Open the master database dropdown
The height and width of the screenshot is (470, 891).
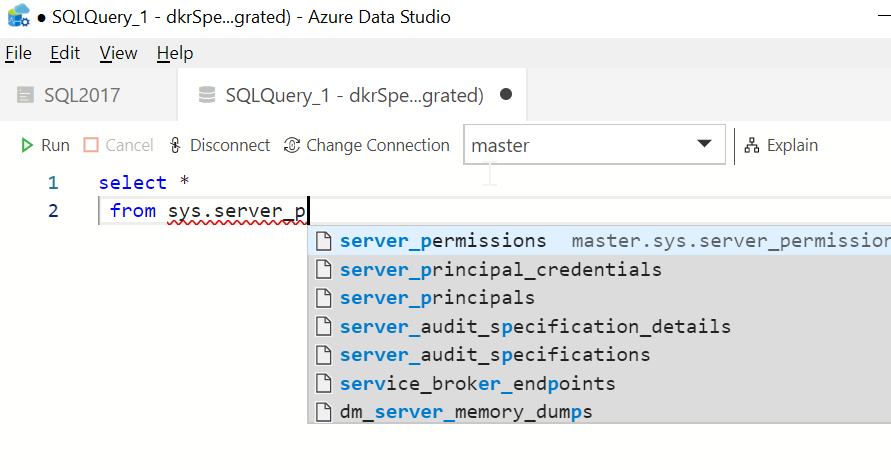pos(703,145)
